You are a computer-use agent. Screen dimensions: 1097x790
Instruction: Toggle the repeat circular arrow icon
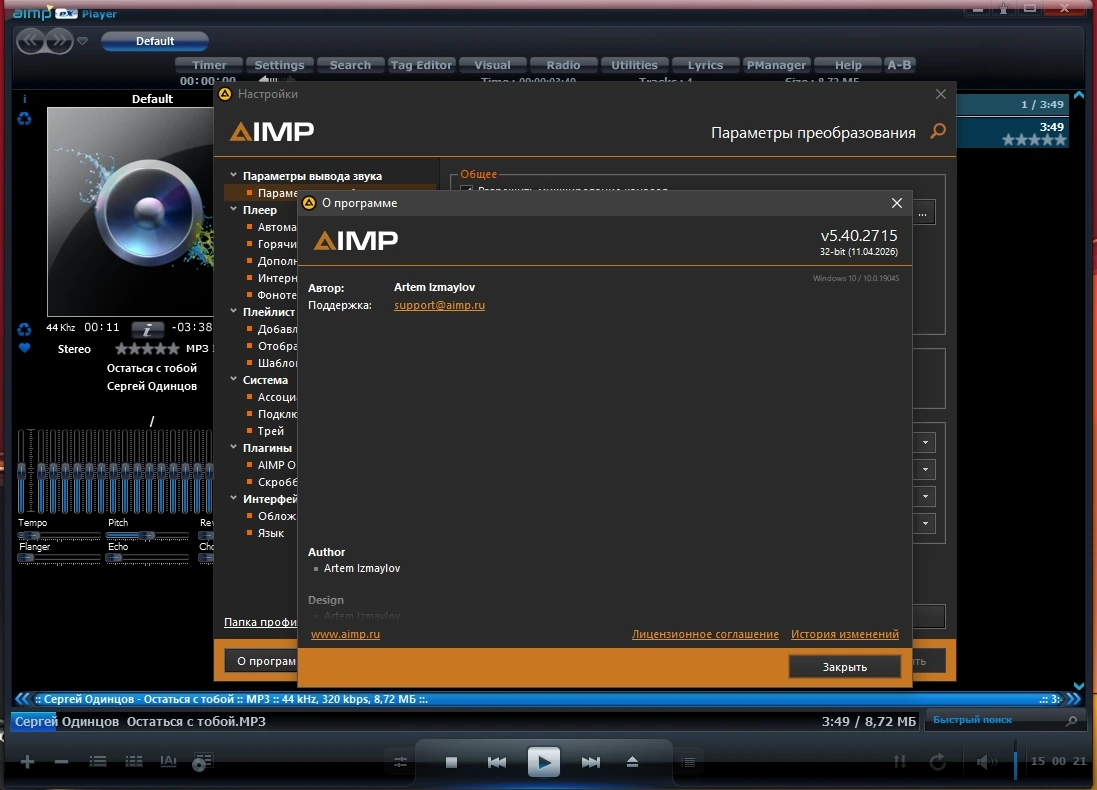tap(937, 761)
